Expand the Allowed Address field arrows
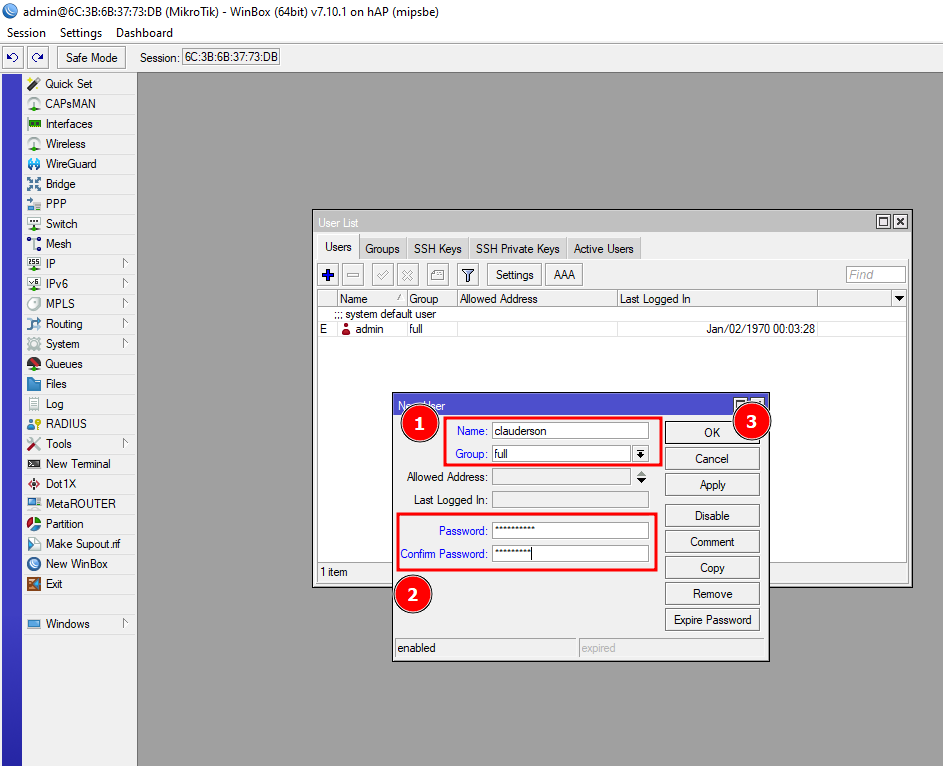The image size is (943, 766). [641, 478]
